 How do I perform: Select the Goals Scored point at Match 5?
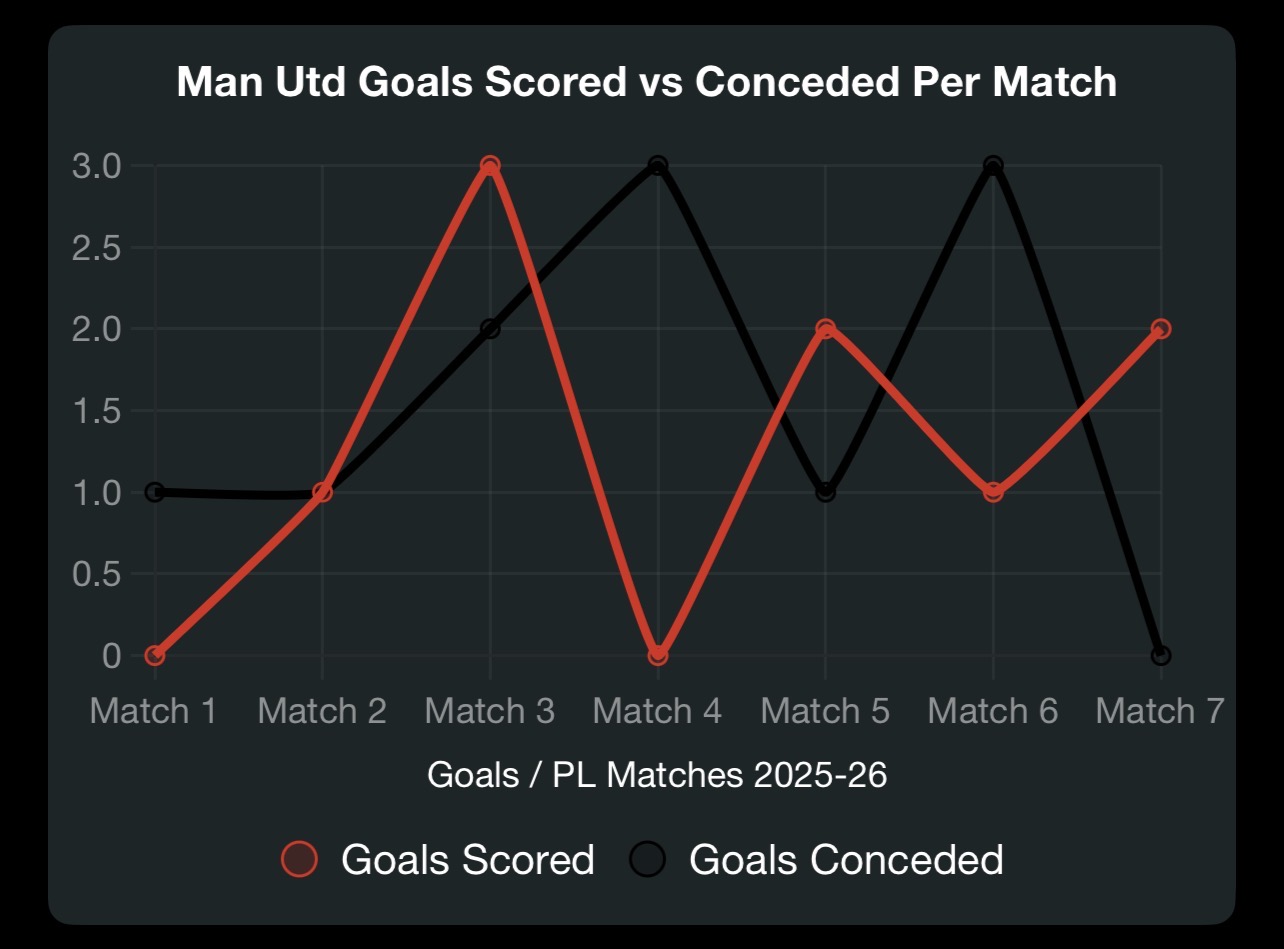tap(825, 329)
